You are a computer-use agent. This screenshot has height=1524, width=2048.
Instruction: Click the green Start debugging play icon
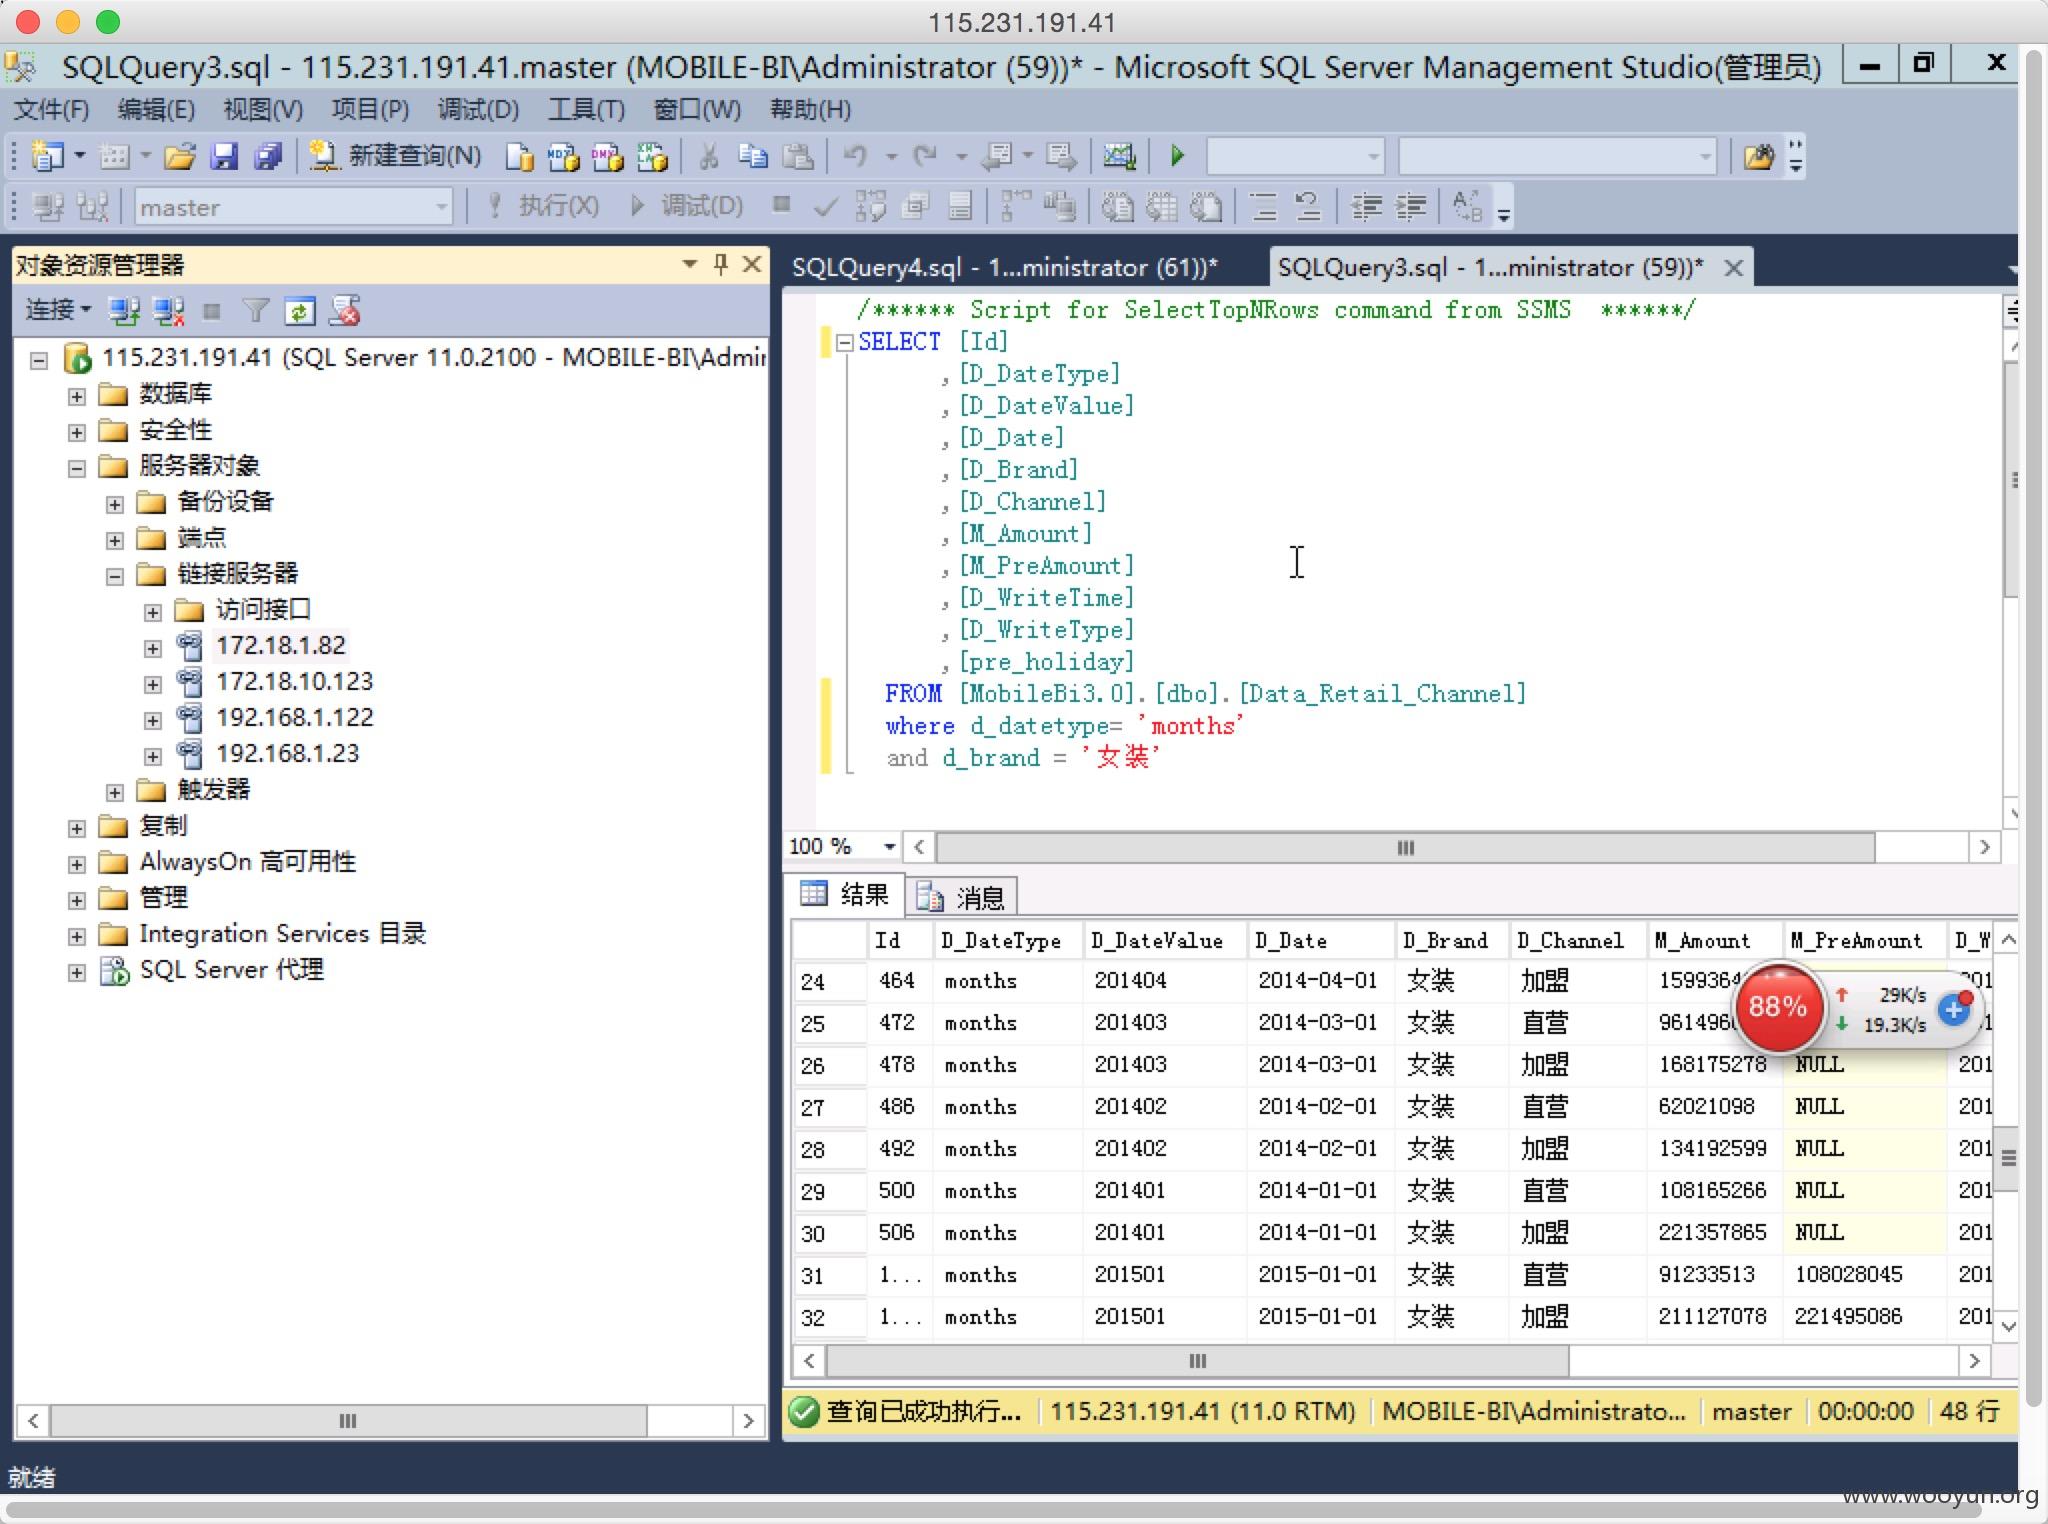(x=1177, y=156)
